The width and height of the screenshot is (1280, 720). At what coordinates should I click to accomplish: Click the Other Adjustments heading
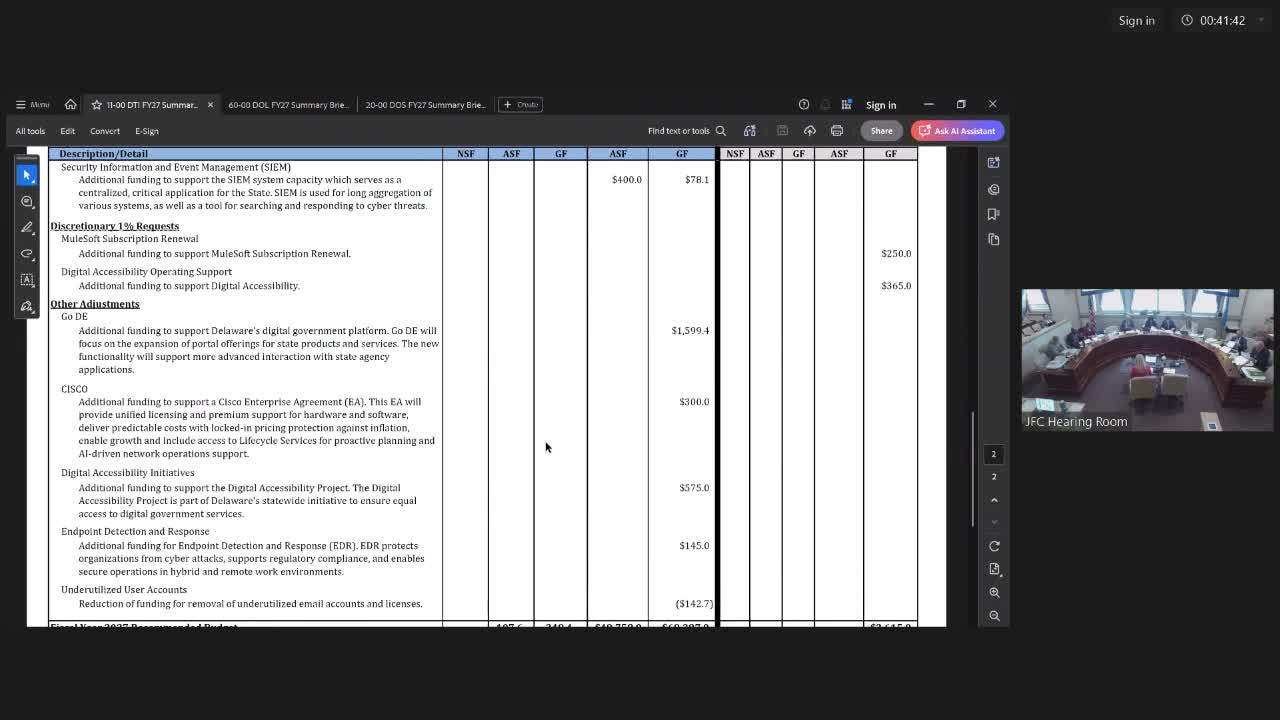[95, 304]
